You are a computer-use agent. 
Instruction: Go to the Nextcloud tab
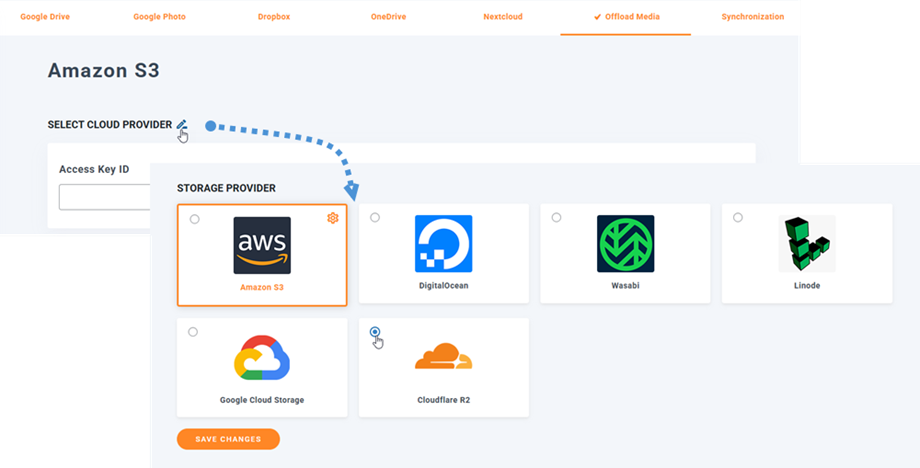tap(503, 17)
